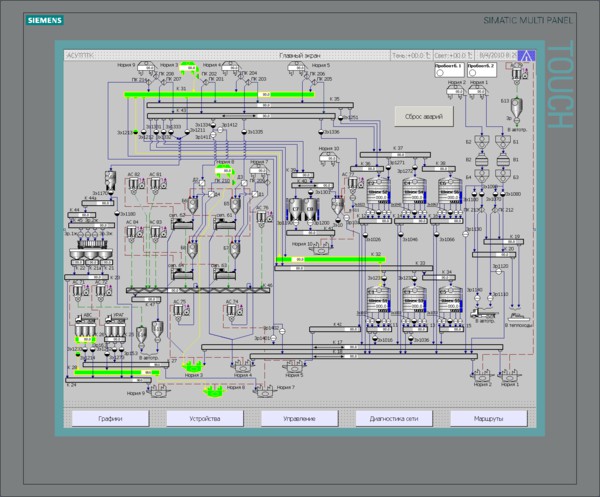Image resolution: width=600 pixels, height=497 pixels.
Task: Open the Графики screen
Action: 110,419
